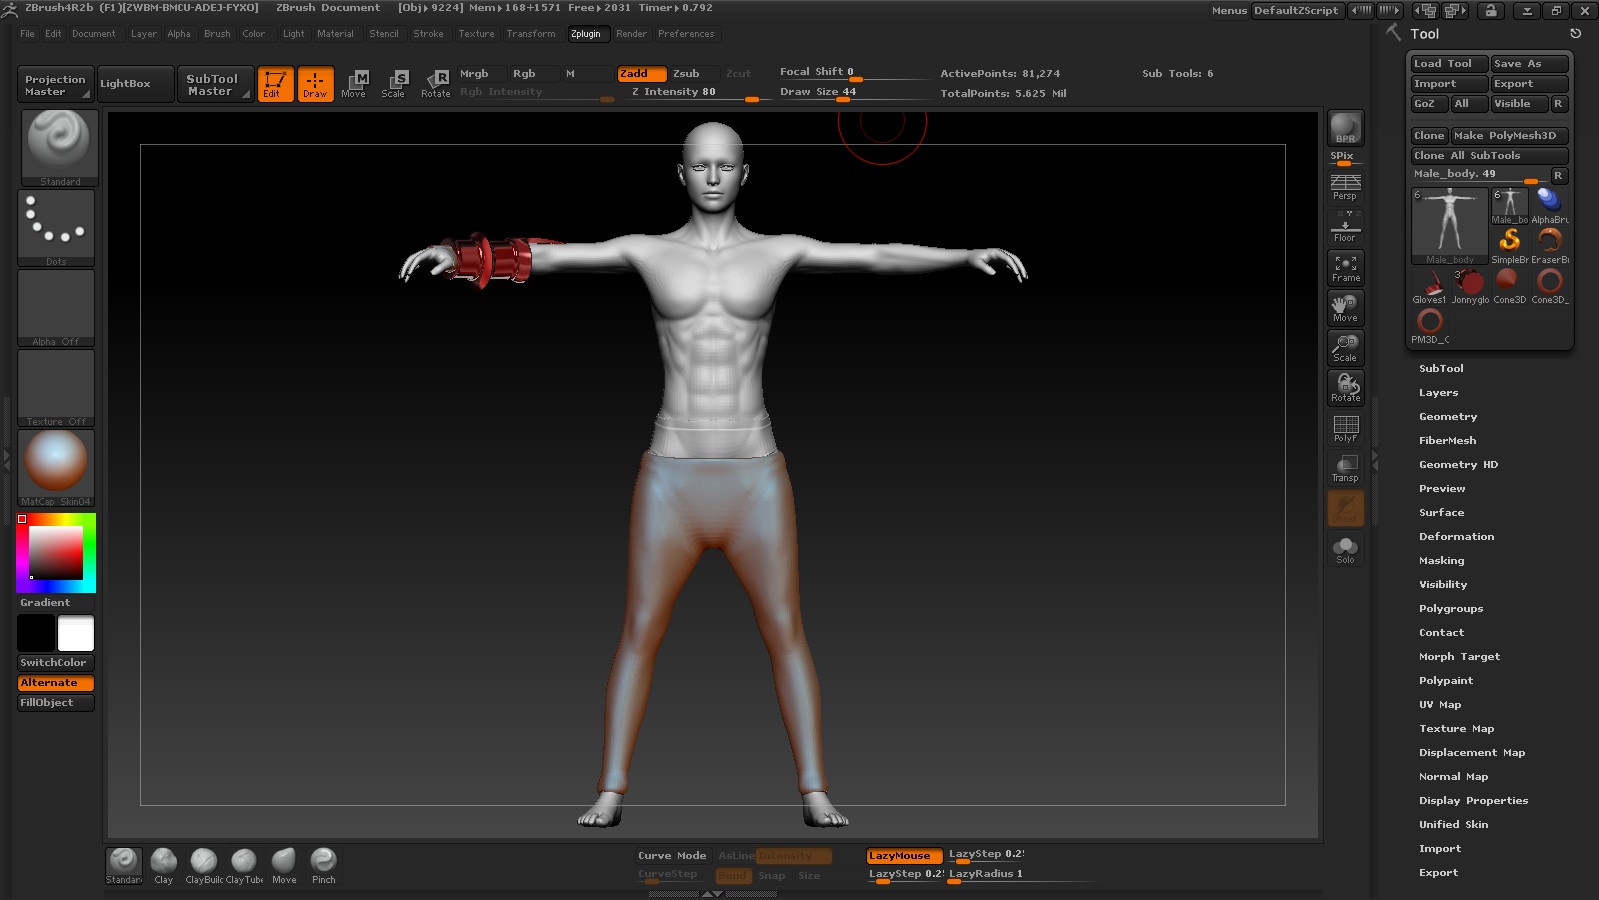Select the ClayBuildup brush at bottom
1599x900 pixels.
[x=204, y=866]
